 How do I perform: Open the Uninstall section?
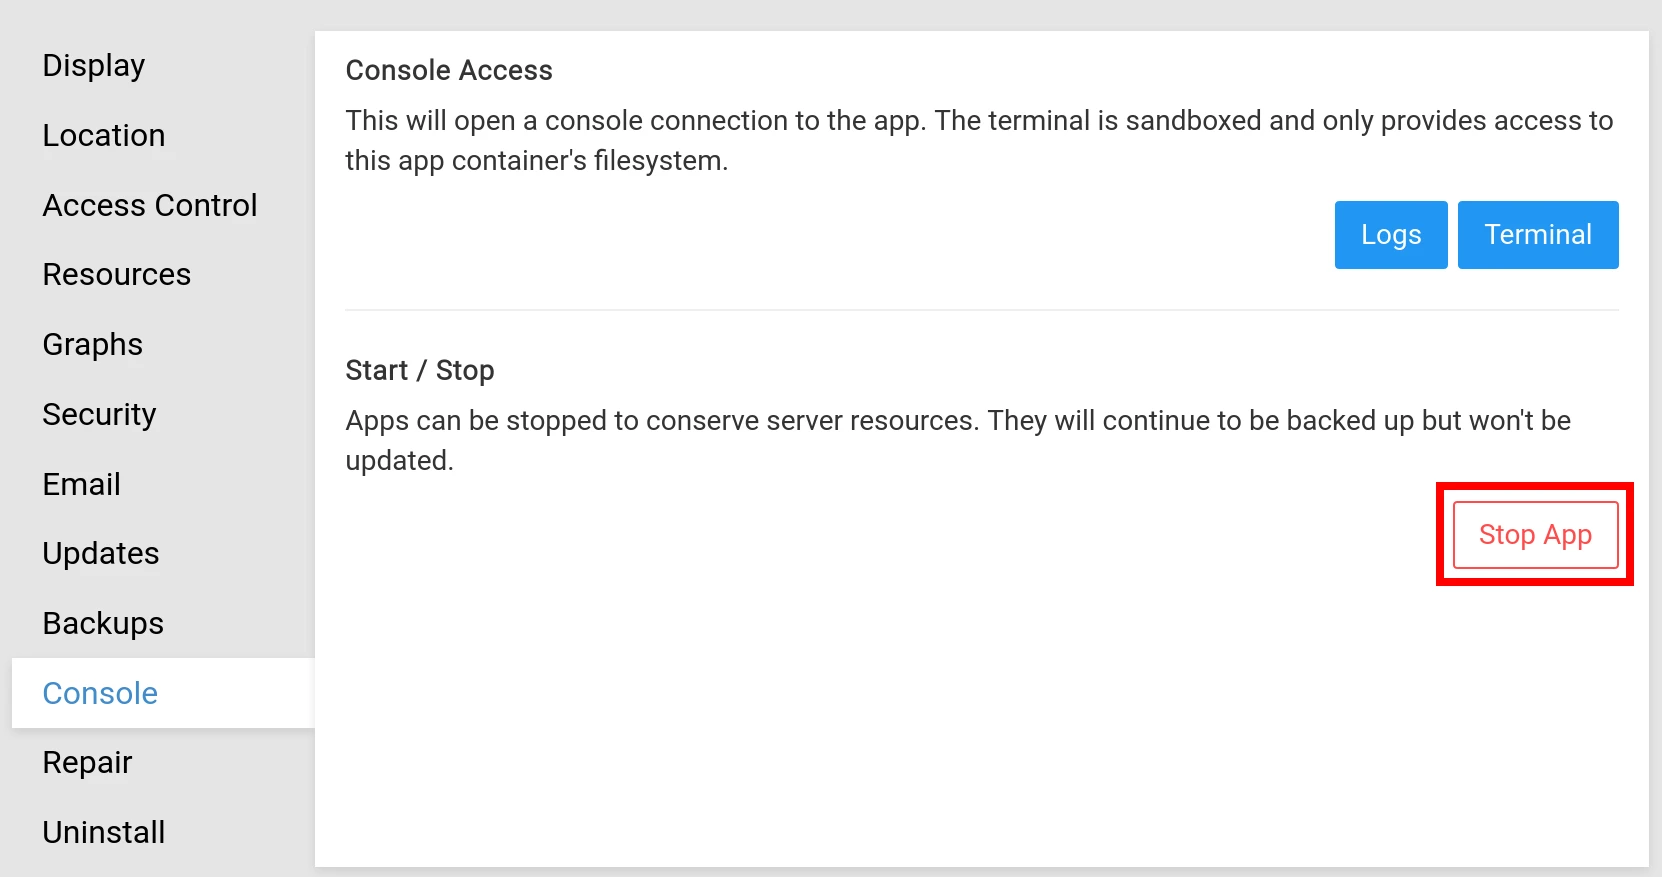coord(104,833)
